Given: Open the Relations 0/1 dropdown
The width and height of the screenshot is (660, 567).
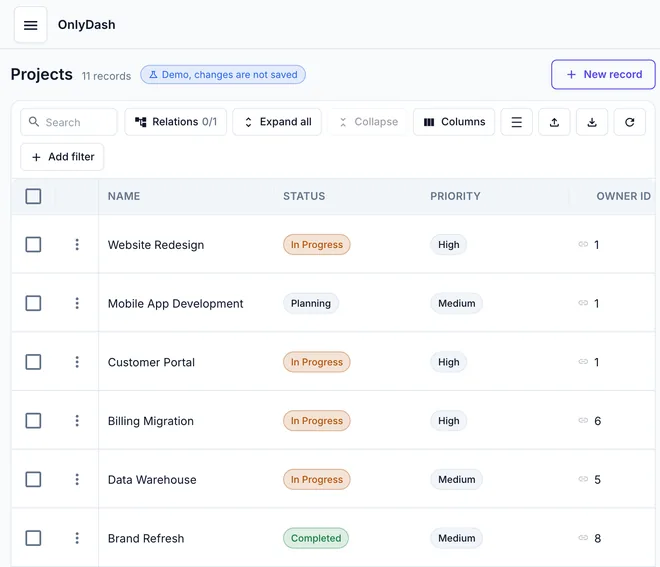Looking at the screenshot, I should [x=176, y=122].
